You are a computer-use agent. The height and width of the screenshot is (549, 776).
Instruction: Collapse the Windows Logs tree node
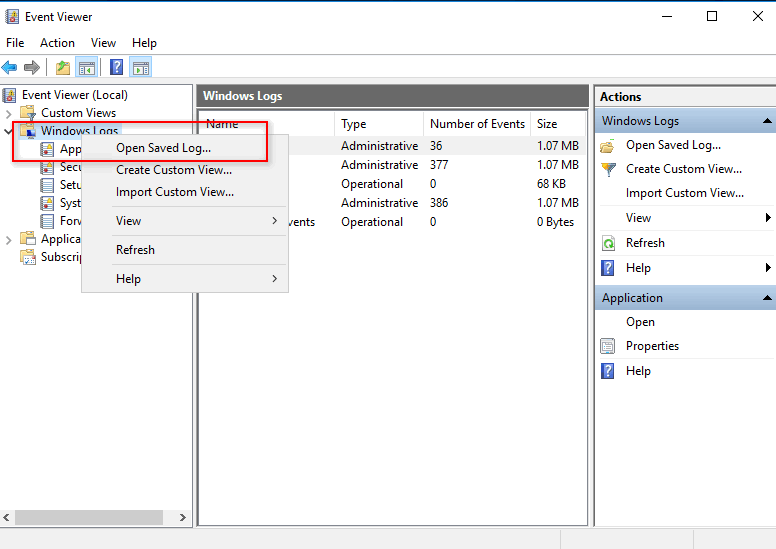pos(8,131)
